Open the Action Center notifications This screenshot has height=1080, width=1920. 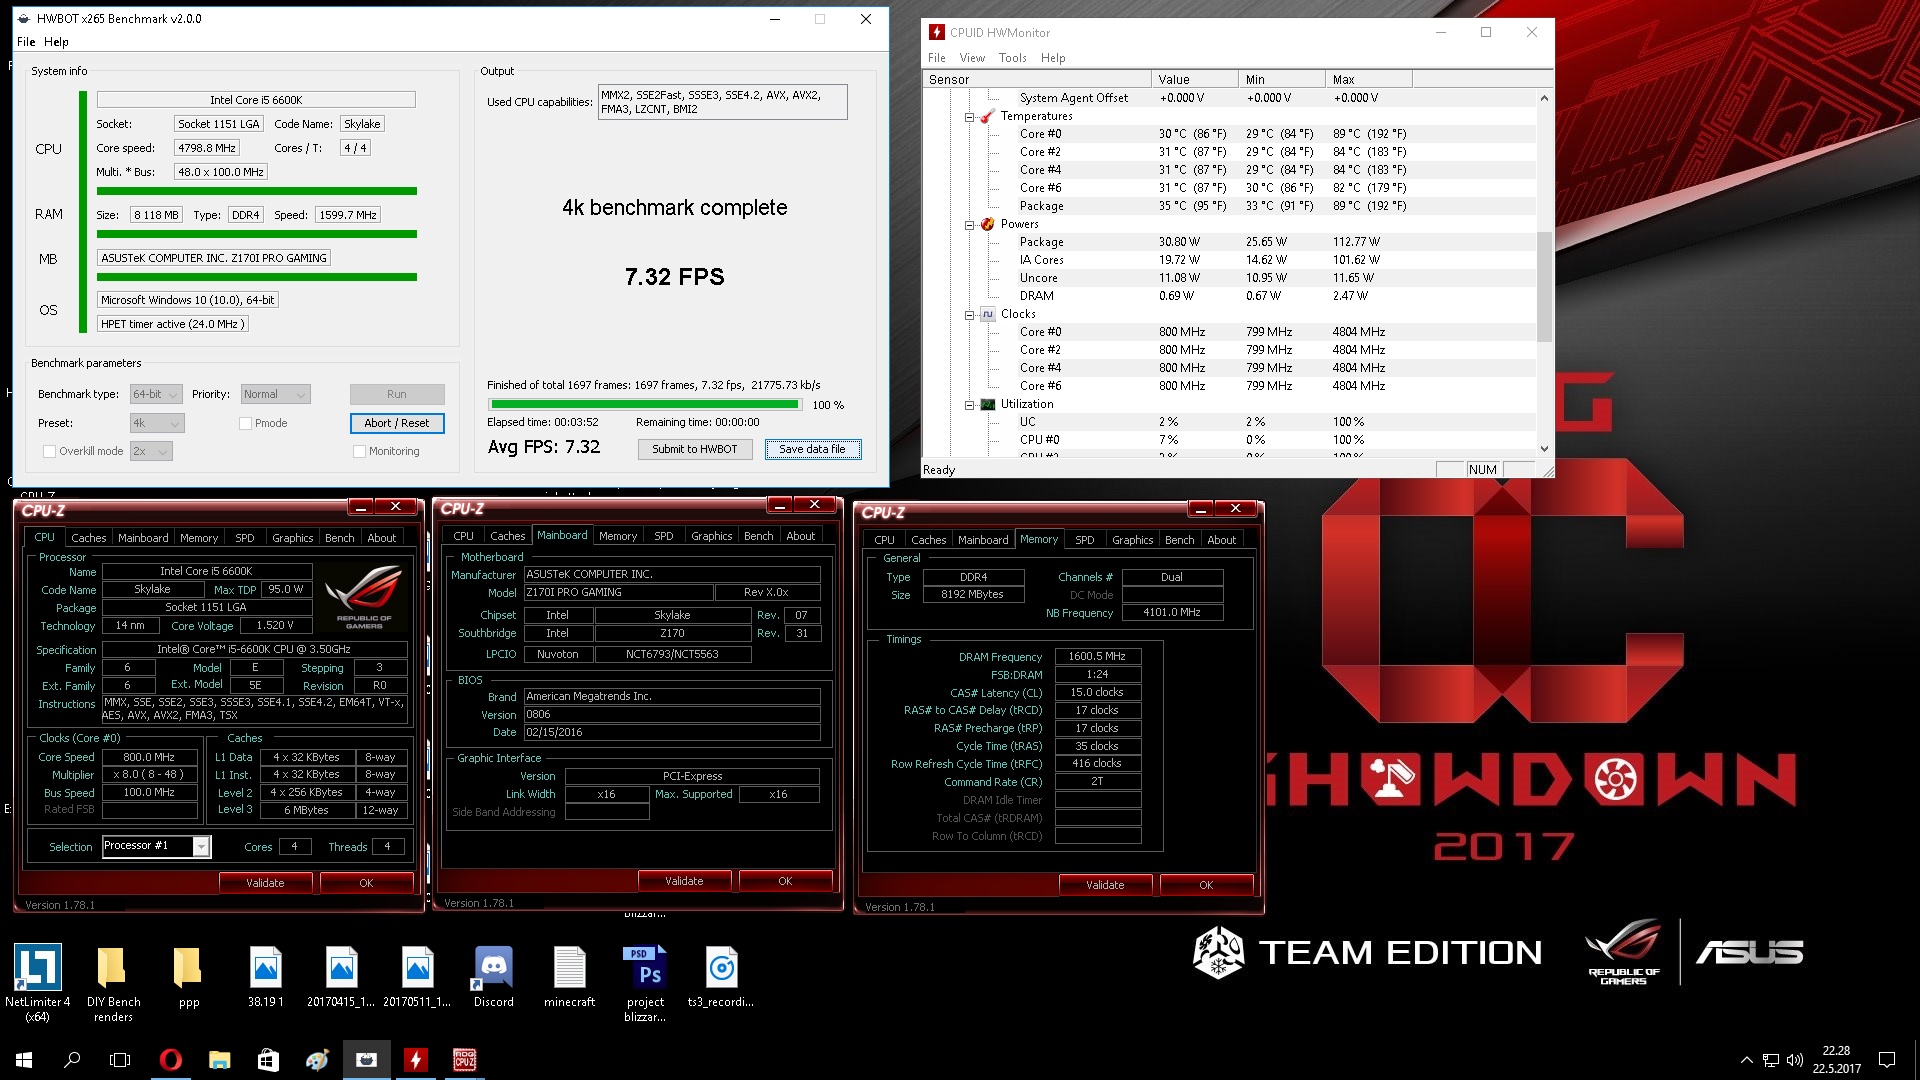[x=1887, y=1060]
